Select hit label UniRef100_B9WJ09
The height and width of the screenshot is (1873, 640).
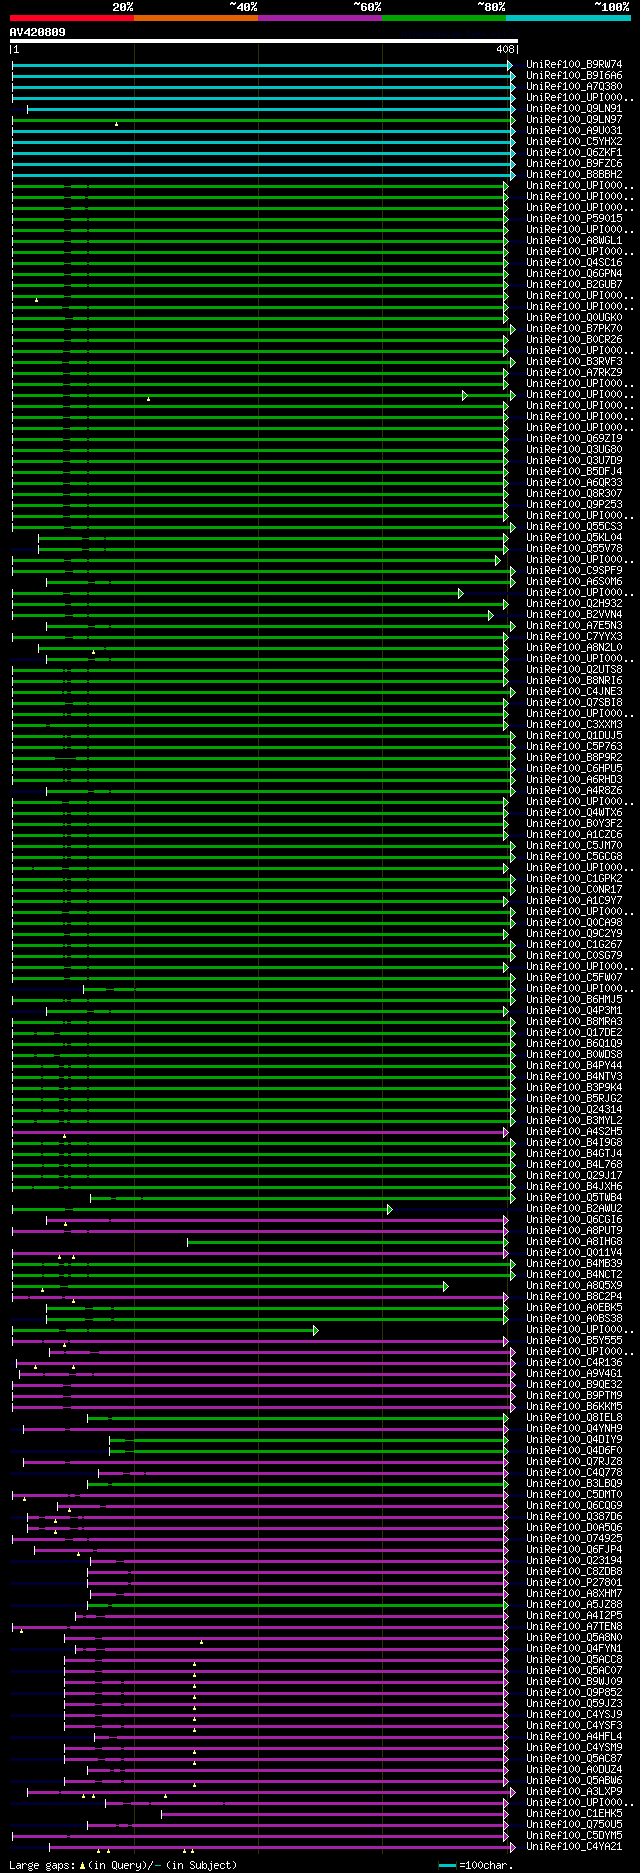(574, 1682)
